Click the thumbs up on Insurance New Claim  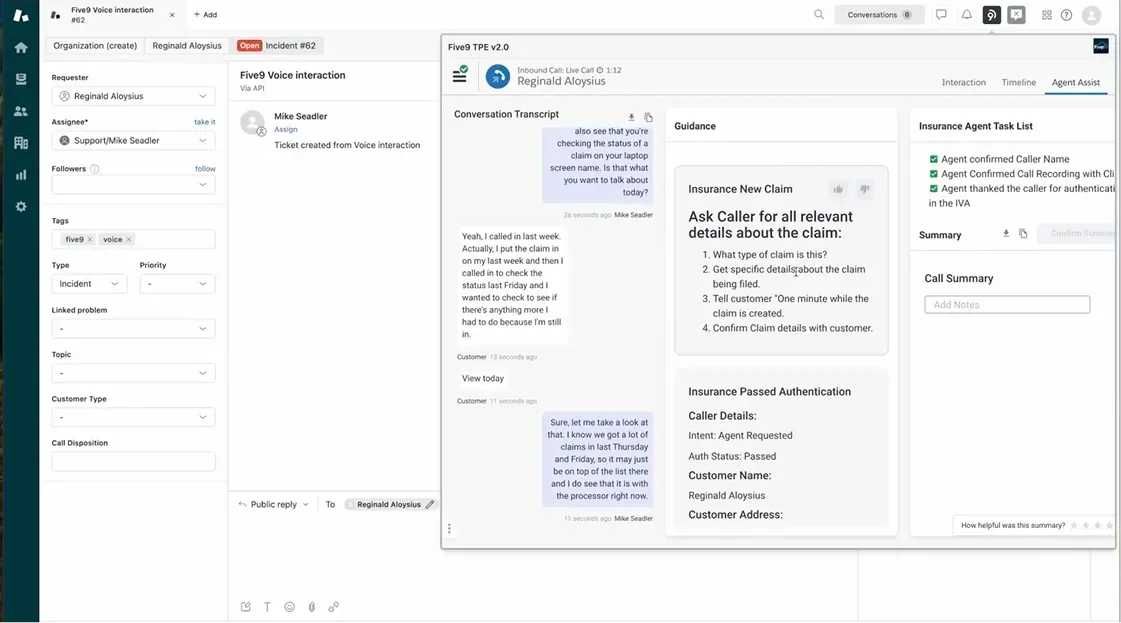click(838, 189)
